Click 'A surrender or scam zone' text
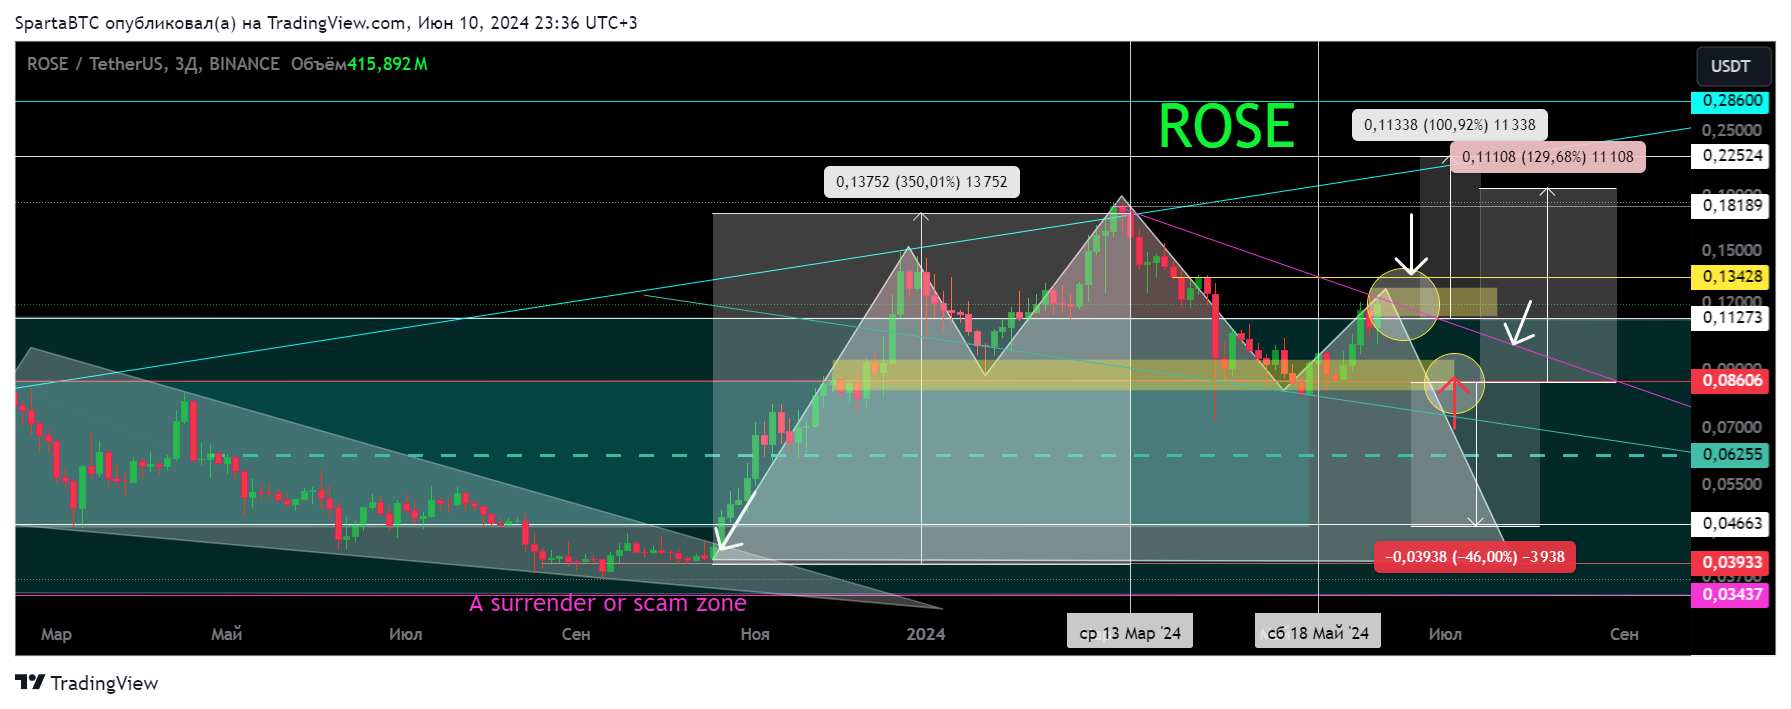The image size is (1791, 709). coord(608,603)
